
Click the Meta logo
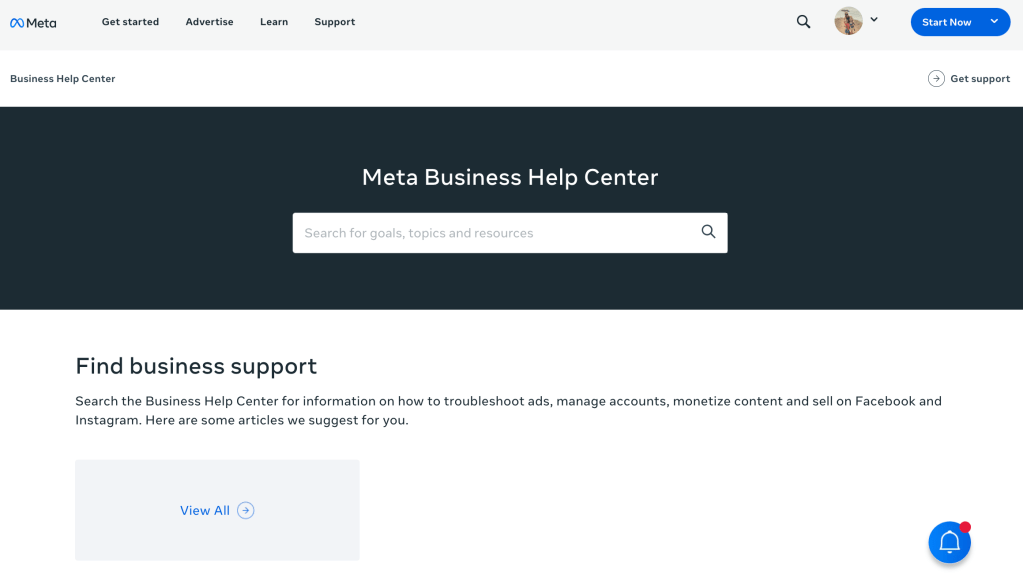point(33,22)
